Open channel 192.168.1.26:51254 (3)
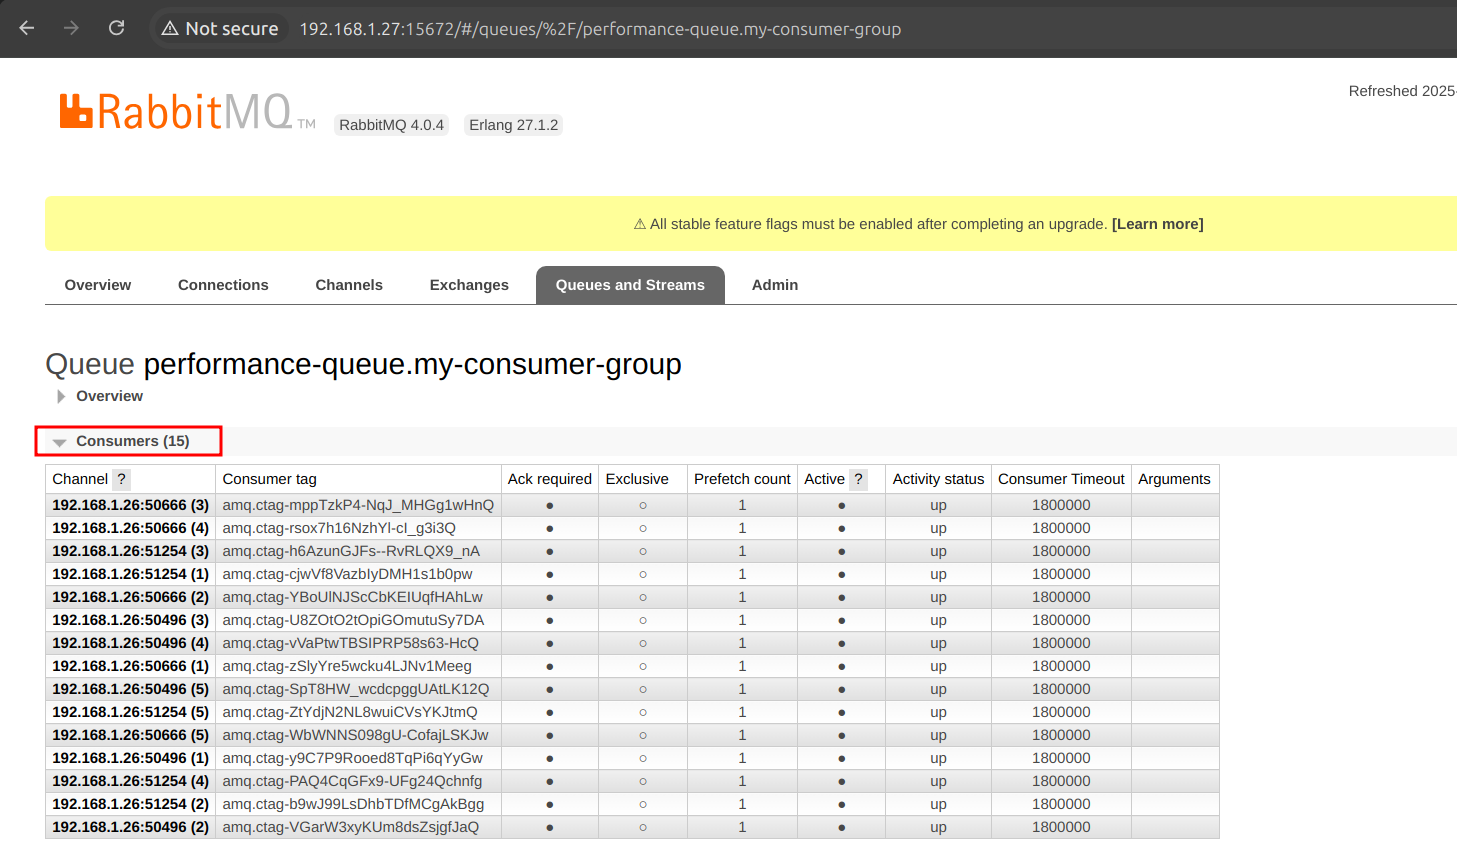 [131, 551]
